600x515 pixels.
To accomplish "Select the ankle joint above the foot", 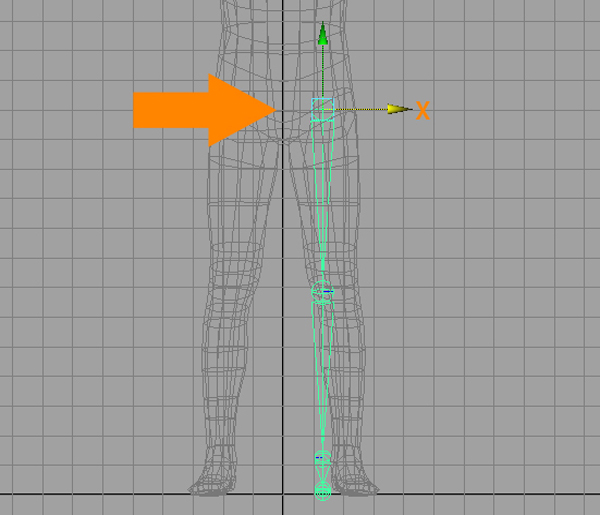I will point(323,457).
